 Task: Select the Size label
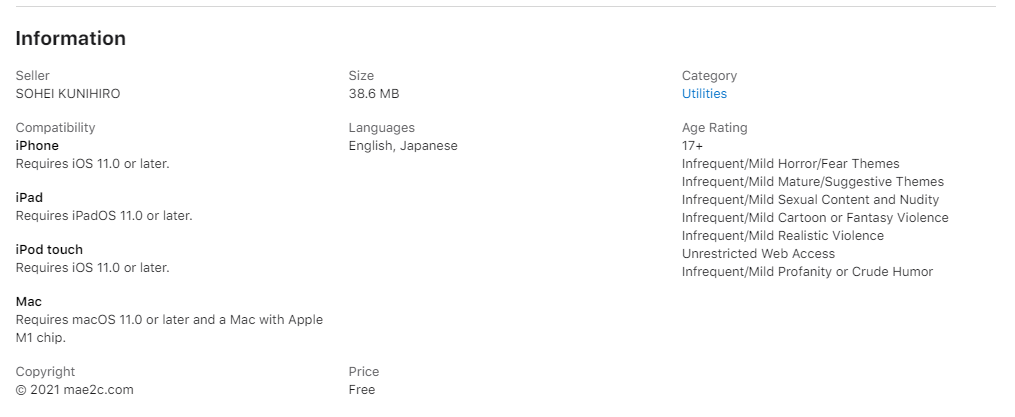pos(361,76)
